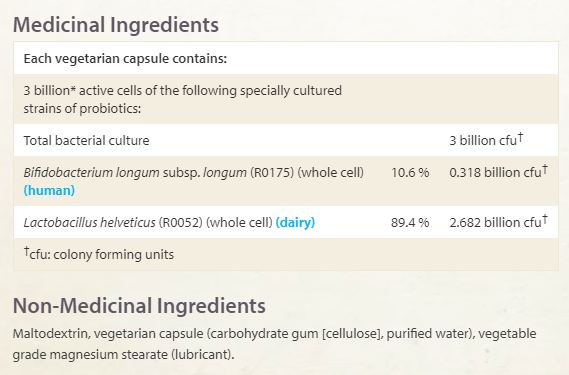Click the (R0175) strain code
Screen dimensions: 569x375
point(272,172)
